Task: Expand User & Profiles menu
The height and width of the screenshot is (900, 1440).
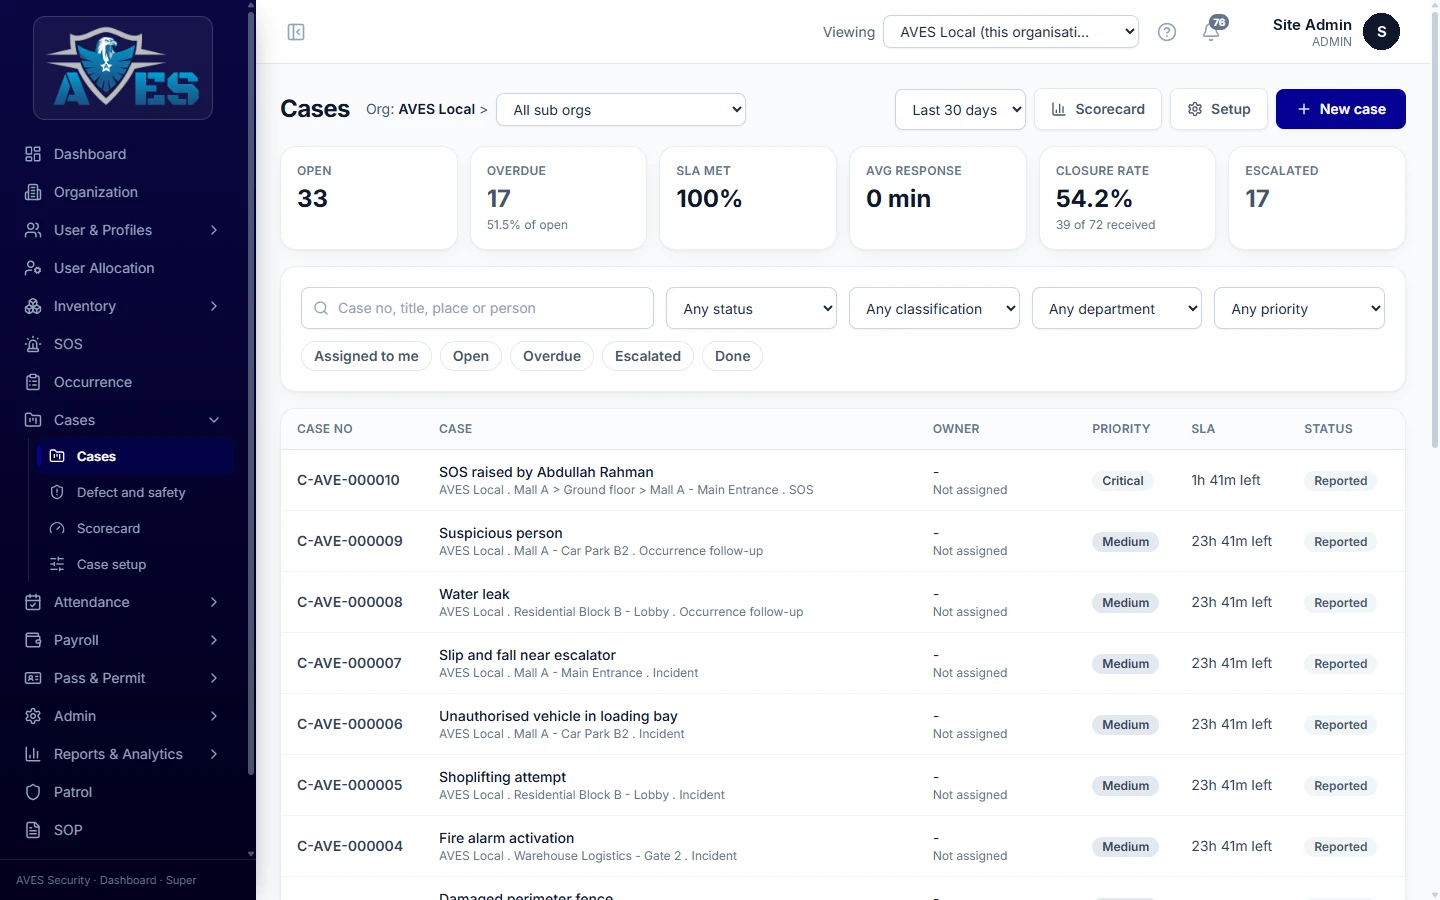Action: [x=122, y=230]
